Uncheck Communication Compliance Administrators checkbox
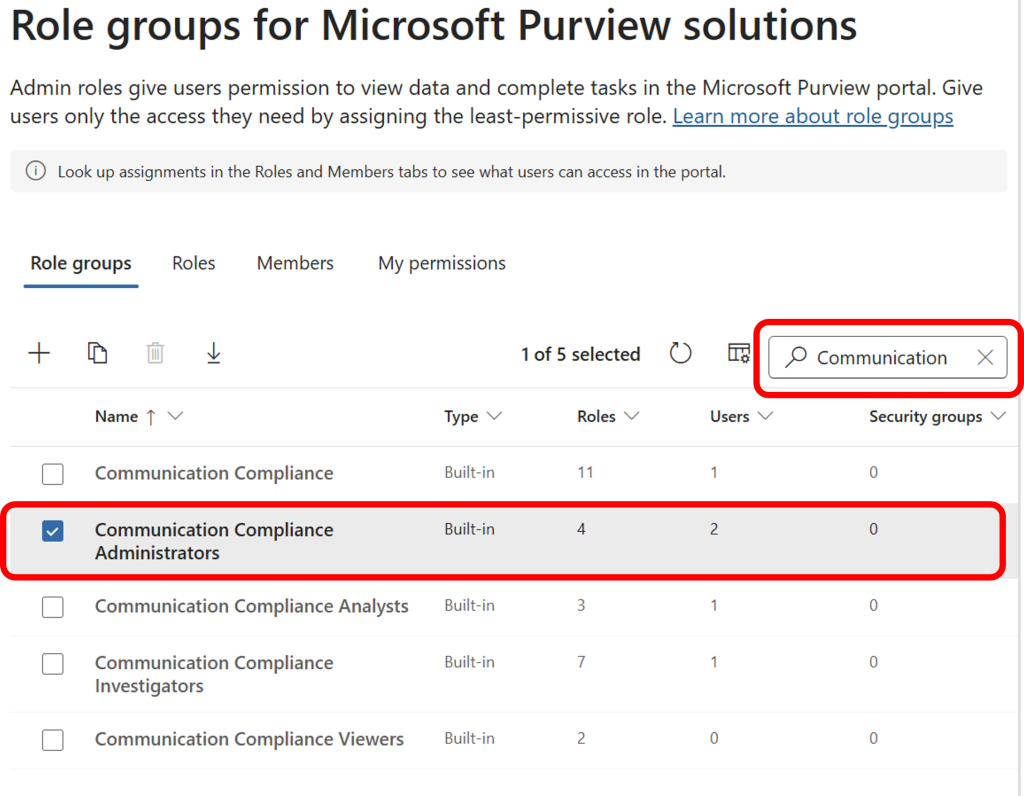This screenshot has height=796, width=1024. click(x=53, y=531)
